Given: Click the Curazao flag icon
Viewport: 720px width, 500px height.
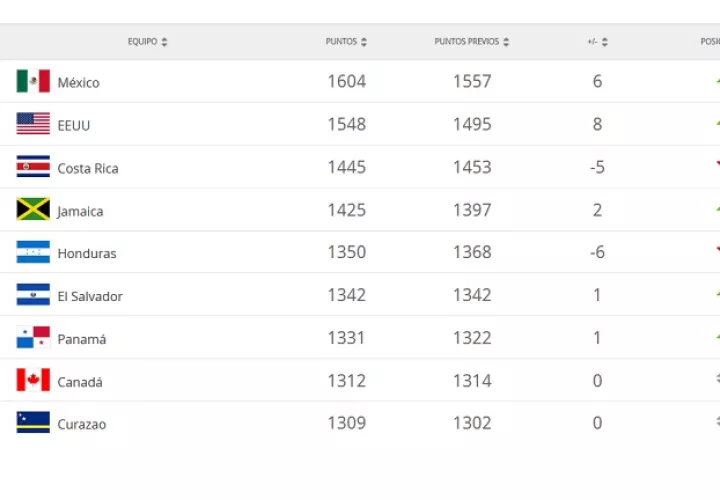Looking at the screenshot, I should (33, 422).
